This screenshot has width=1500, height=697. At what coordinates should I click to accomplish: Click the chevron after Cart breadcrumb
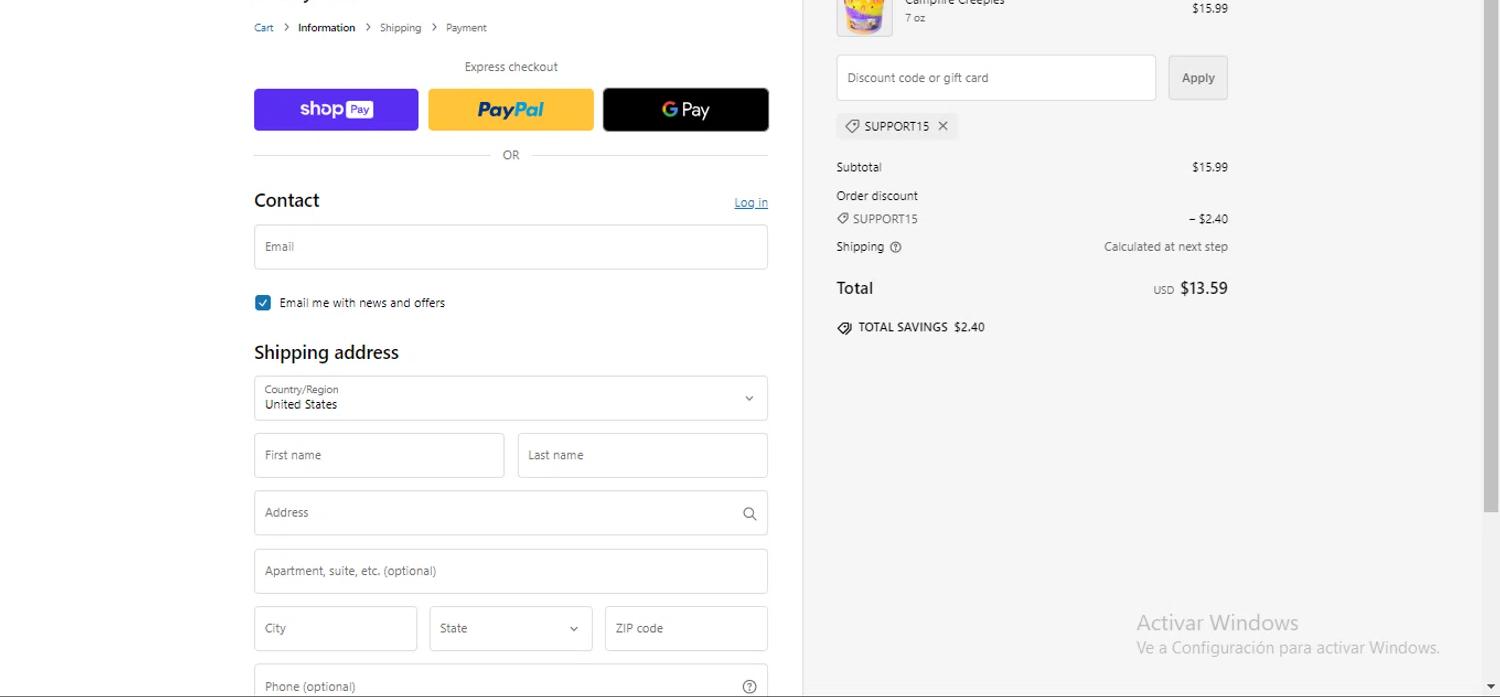[286, 28]
